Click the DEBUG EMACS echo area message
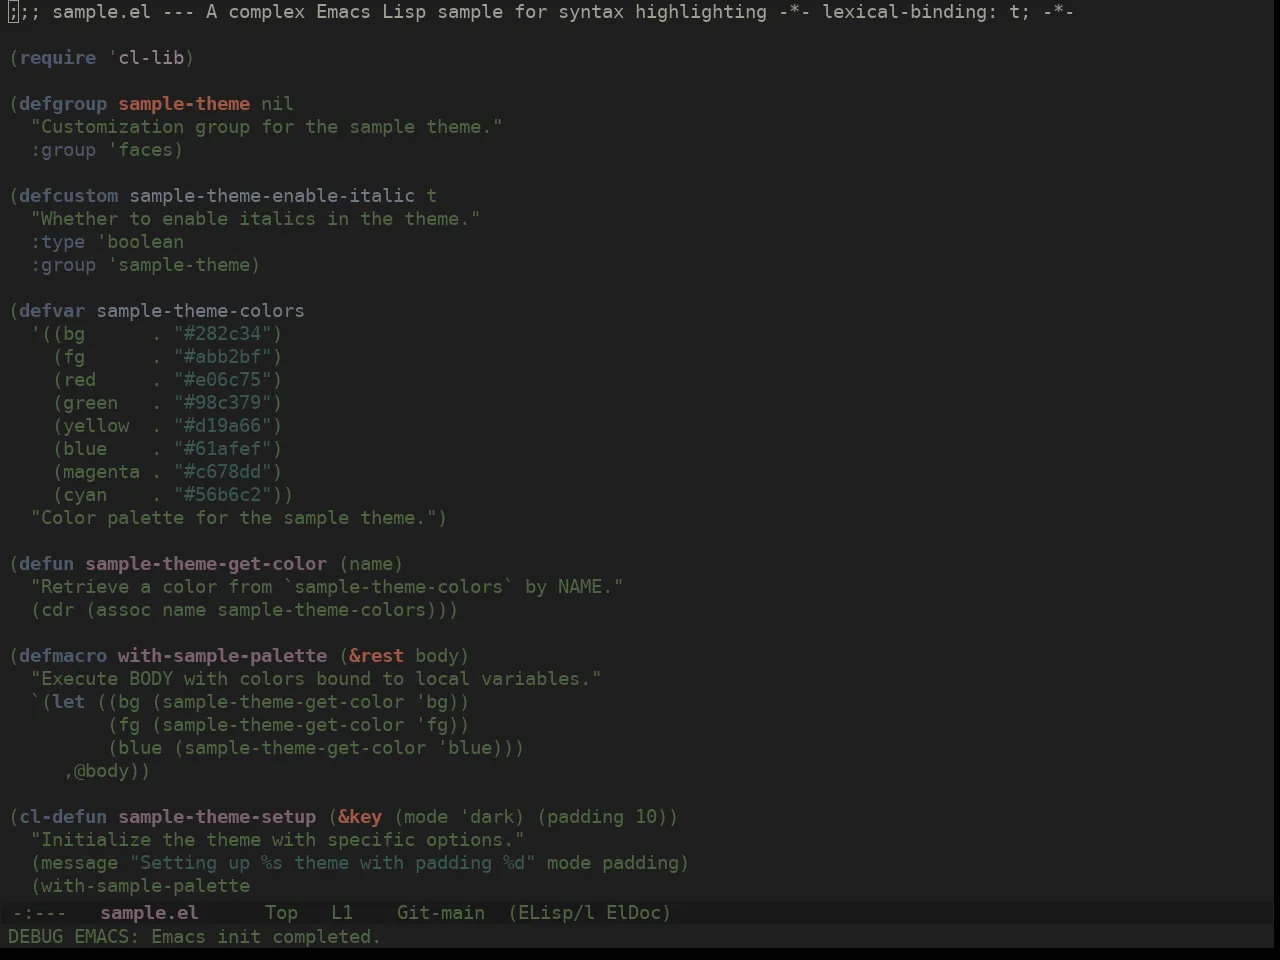Viewport: 1280px width, 960px height. [194, 937]
